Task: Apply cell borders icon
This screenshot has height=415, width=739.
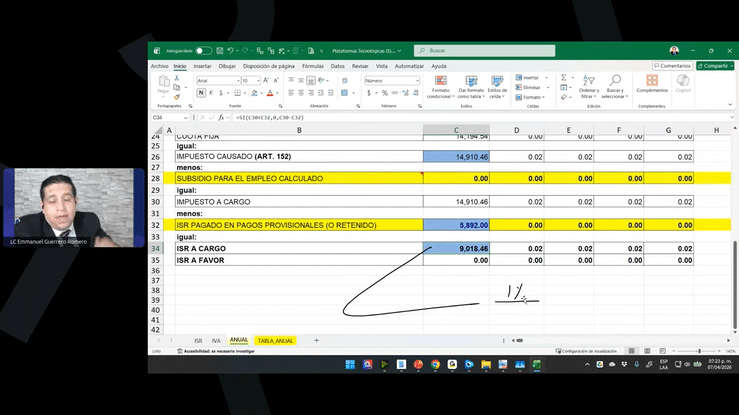Action: click(238, 93)
